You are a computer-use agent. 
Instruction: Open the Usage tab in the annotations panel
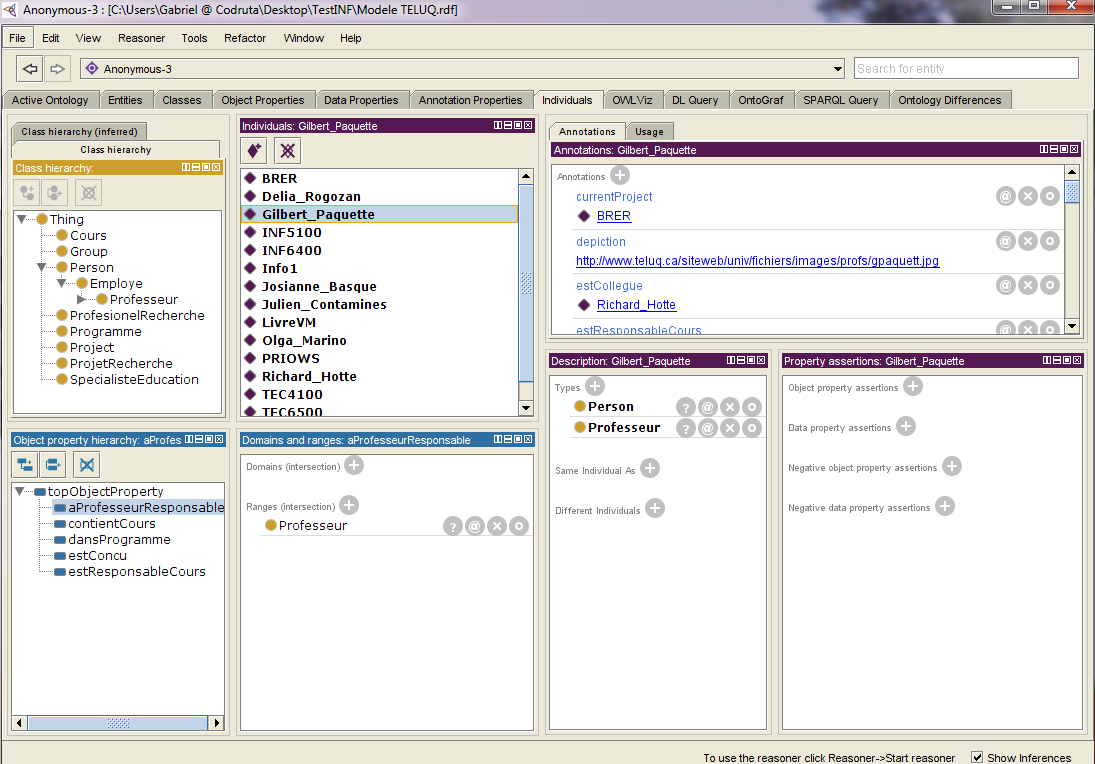(x=649, y=131)
